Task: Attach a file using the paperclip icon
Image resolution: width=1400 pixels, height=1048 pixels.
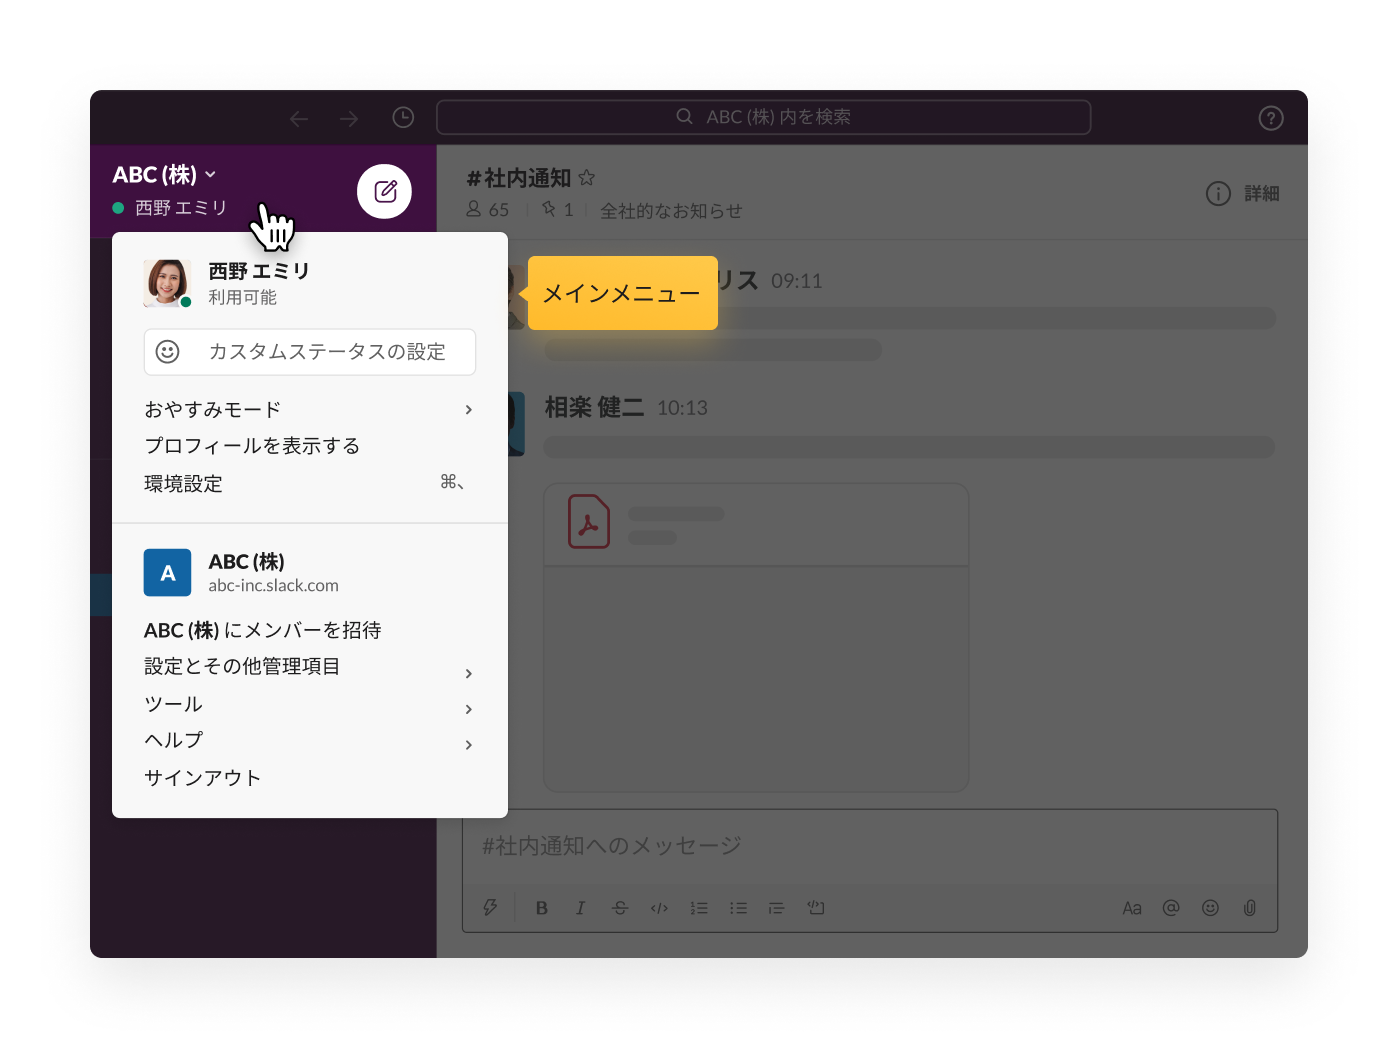Action: coord(1250,908)
